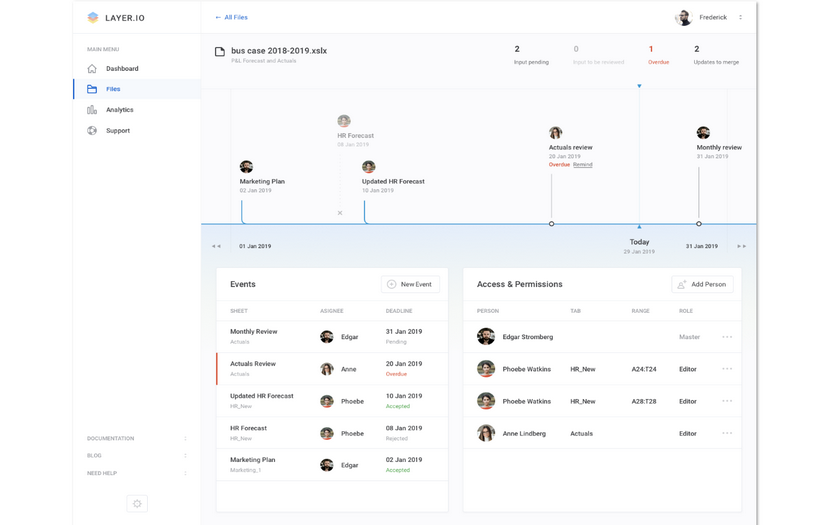The width and height of the screenshot is (825, 525).
Task: Click Edgar avatar in Monthly Review row
Action: tap(327, 337)
